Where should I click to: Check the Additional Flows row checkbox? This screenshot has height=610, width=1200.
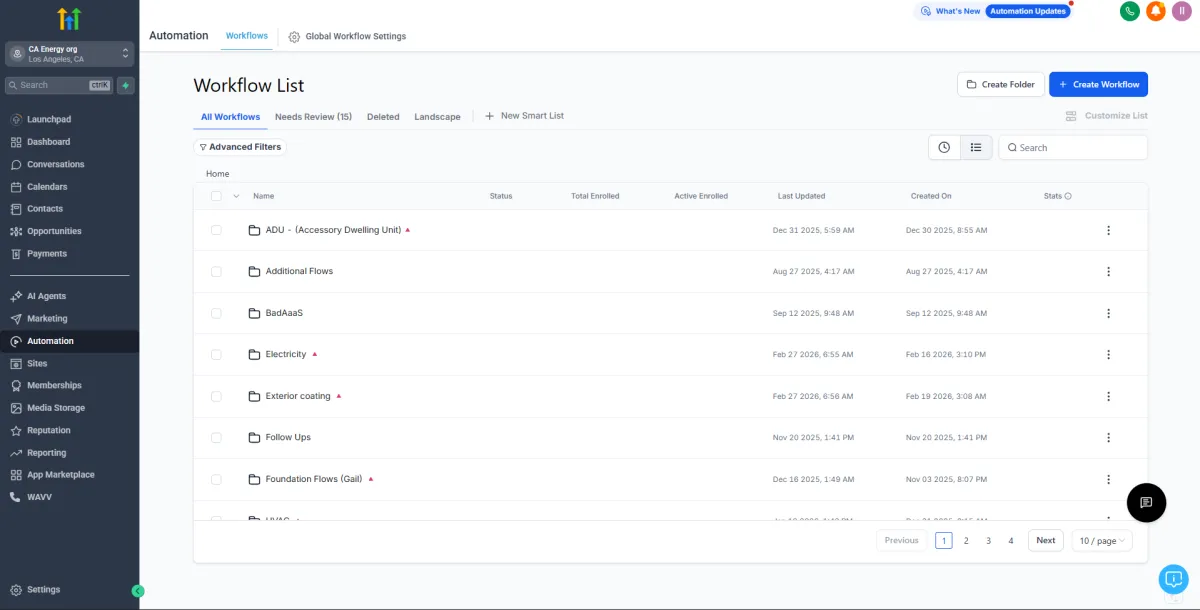tap(216, 271)
